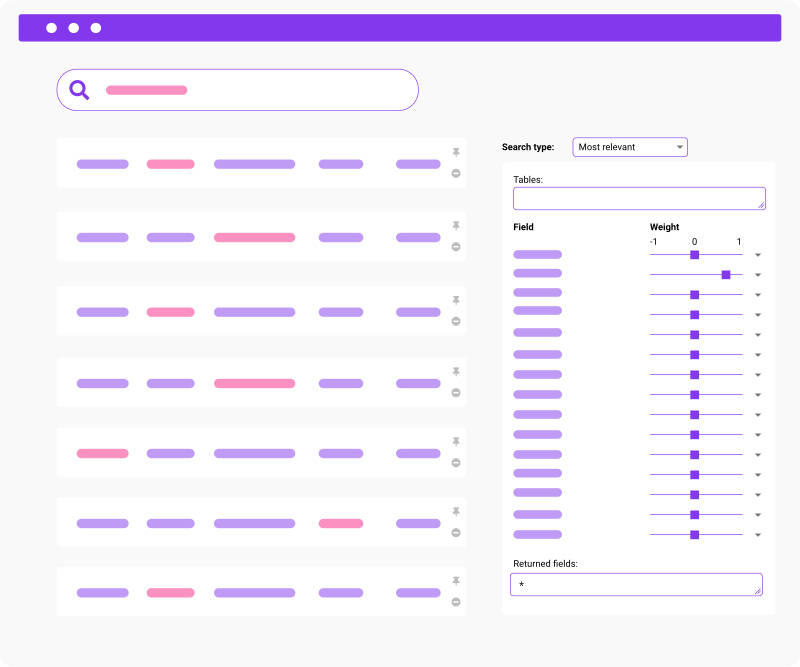Screen dimensions: 800x667
Task: Remove the first search result row
Action: pyautogui.click(x=456, y=173)
